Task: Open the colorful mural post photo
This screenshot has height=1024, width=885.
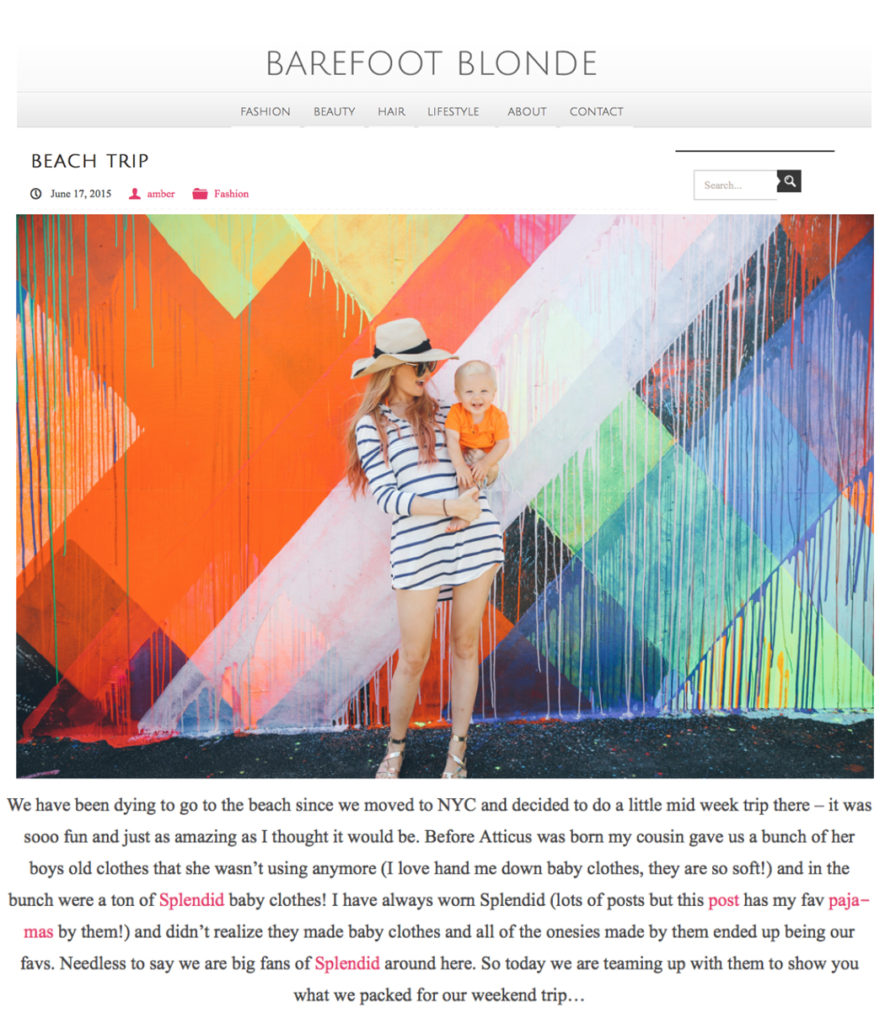Action: pos(445,496)
